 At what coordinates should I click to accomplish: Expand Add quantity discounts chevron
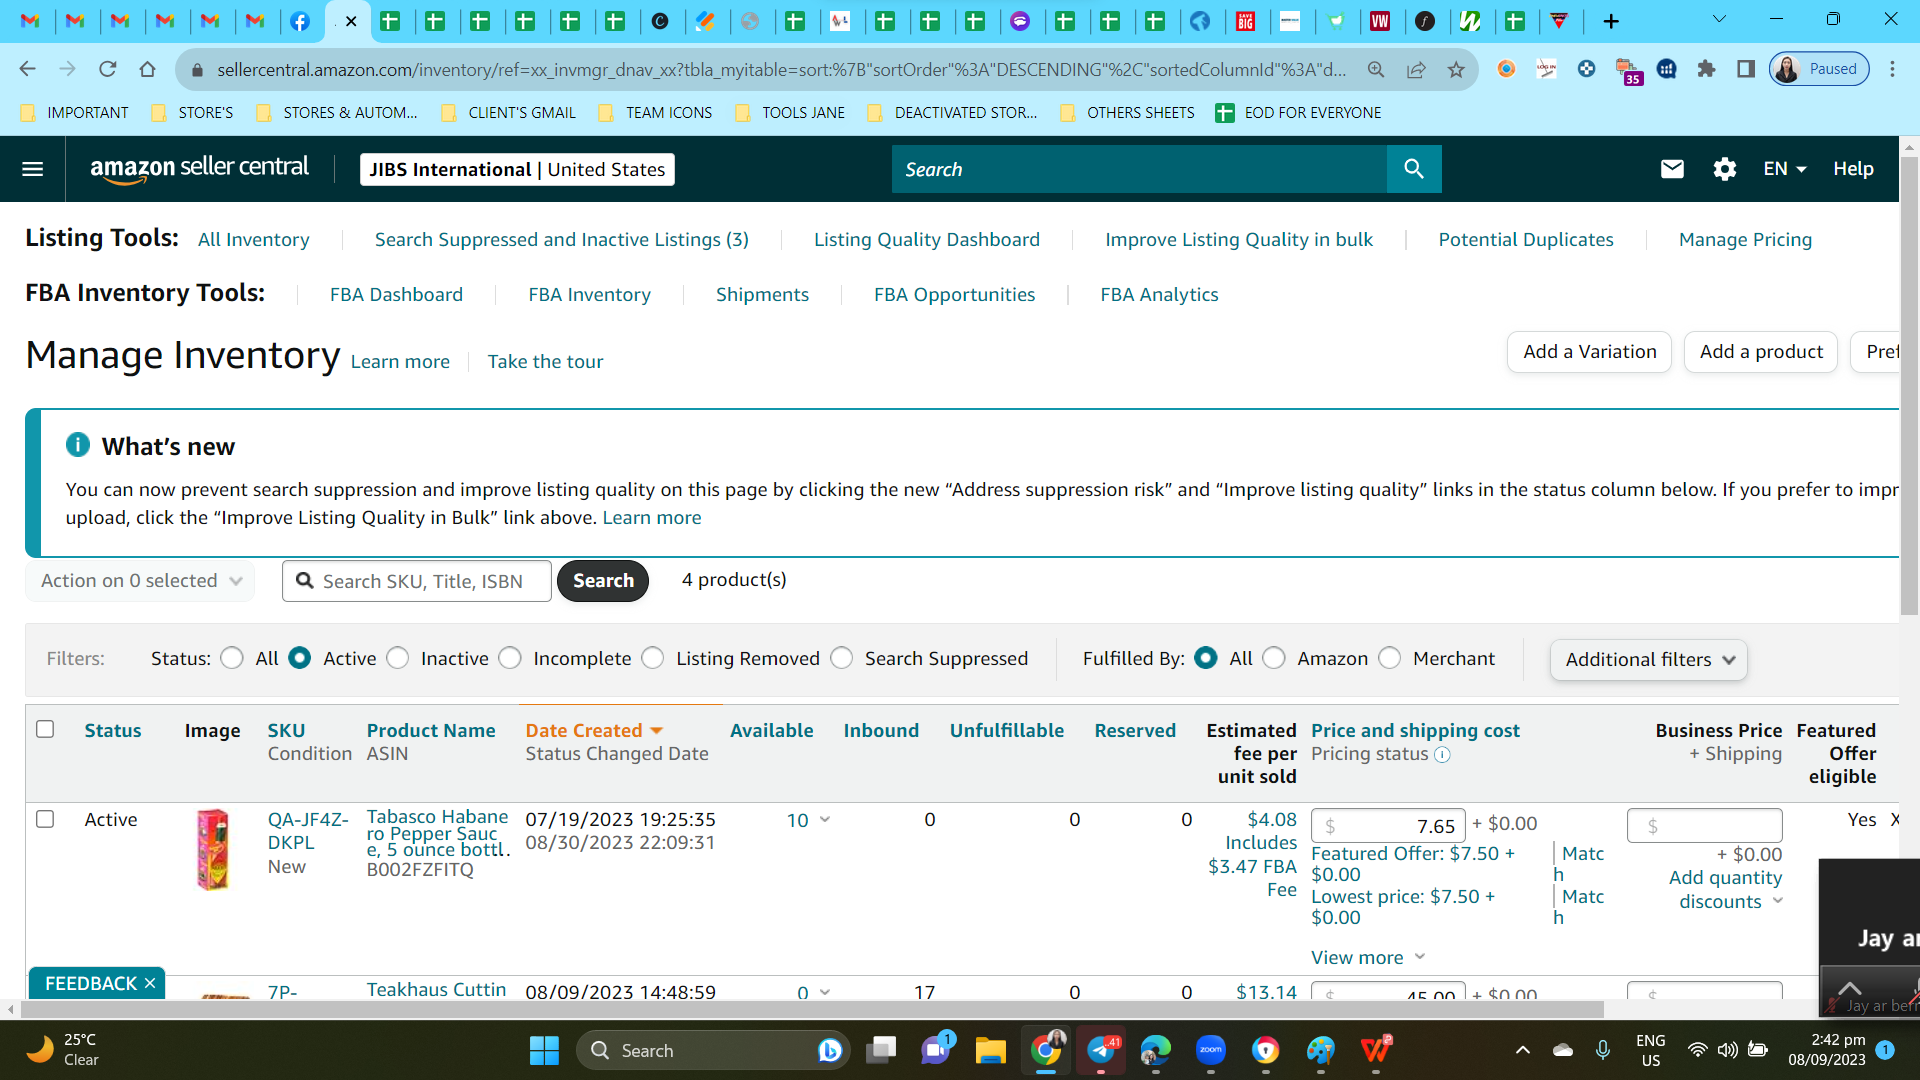click(x=1778, y=901)
